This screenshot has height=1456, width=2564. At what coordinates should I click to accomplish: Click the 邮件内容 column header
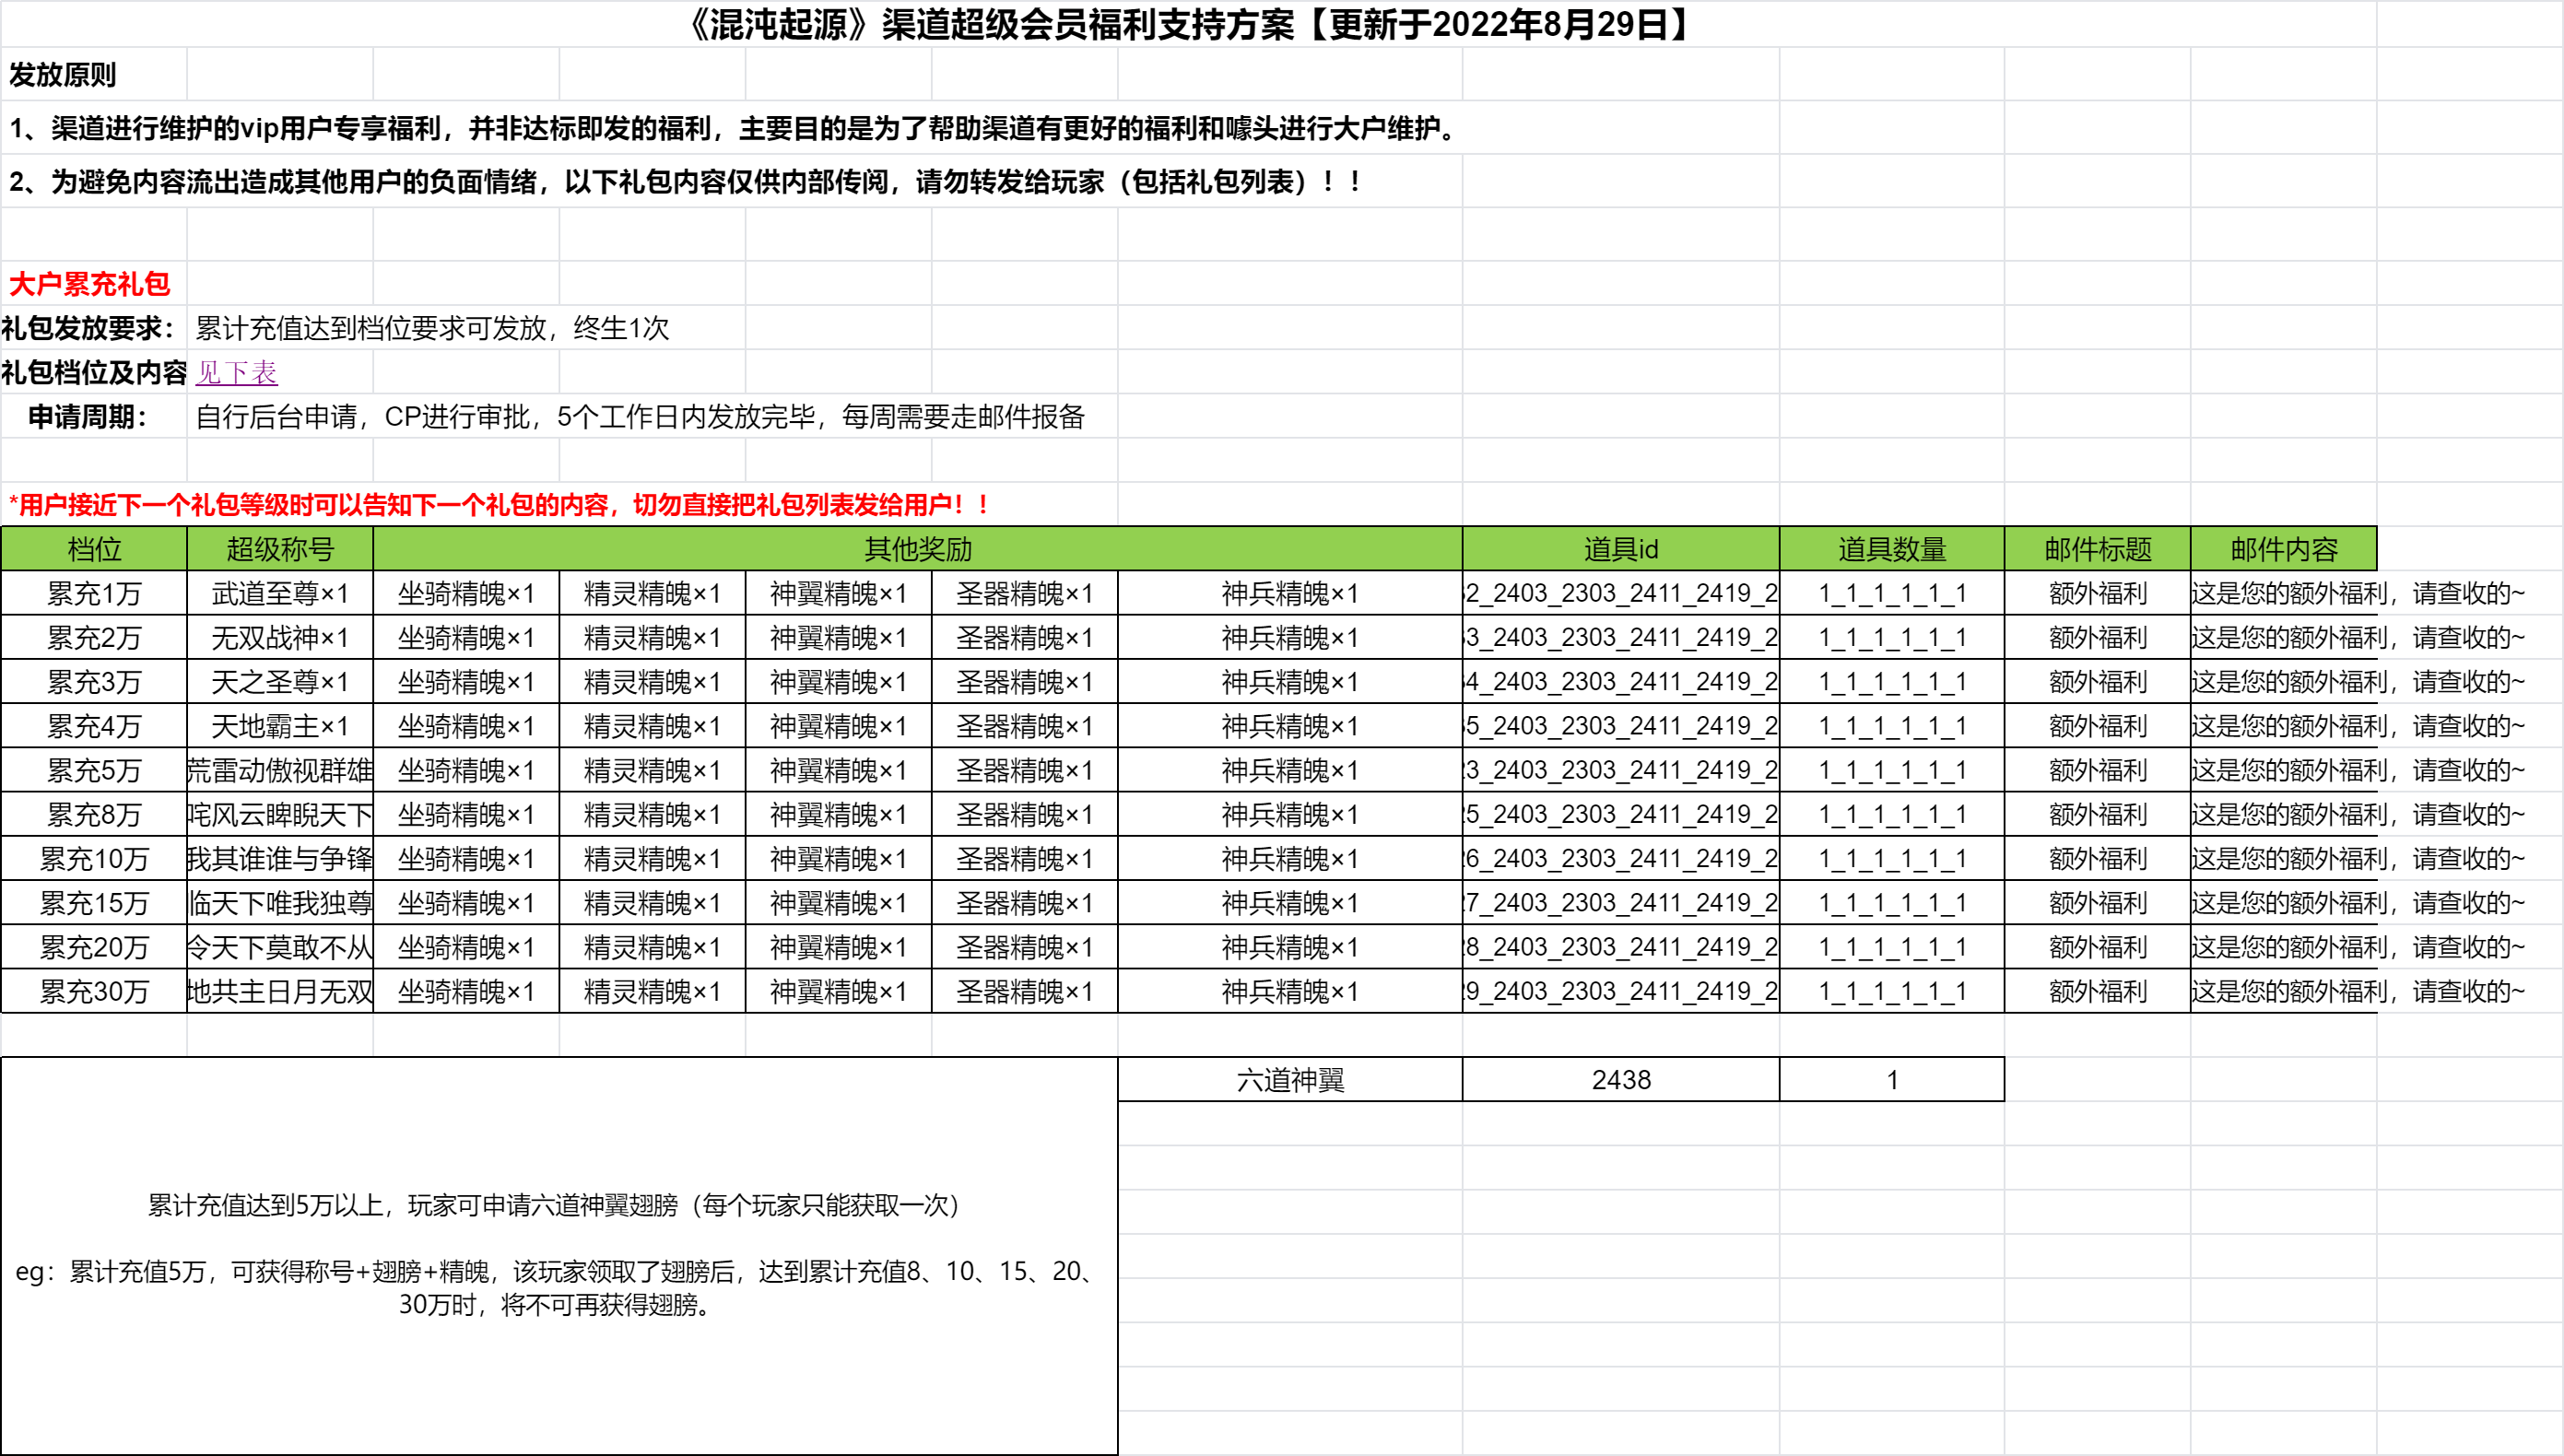click(x=2284, y=549)
